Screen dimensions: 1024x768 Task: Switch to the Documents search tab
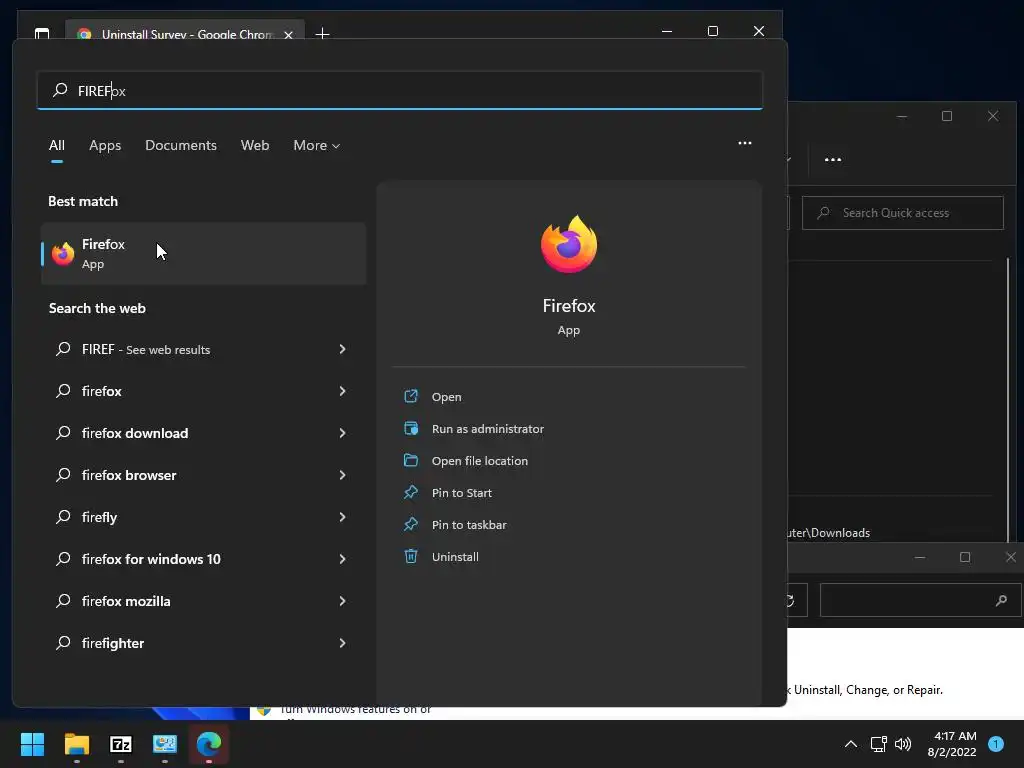coord(181,145)
